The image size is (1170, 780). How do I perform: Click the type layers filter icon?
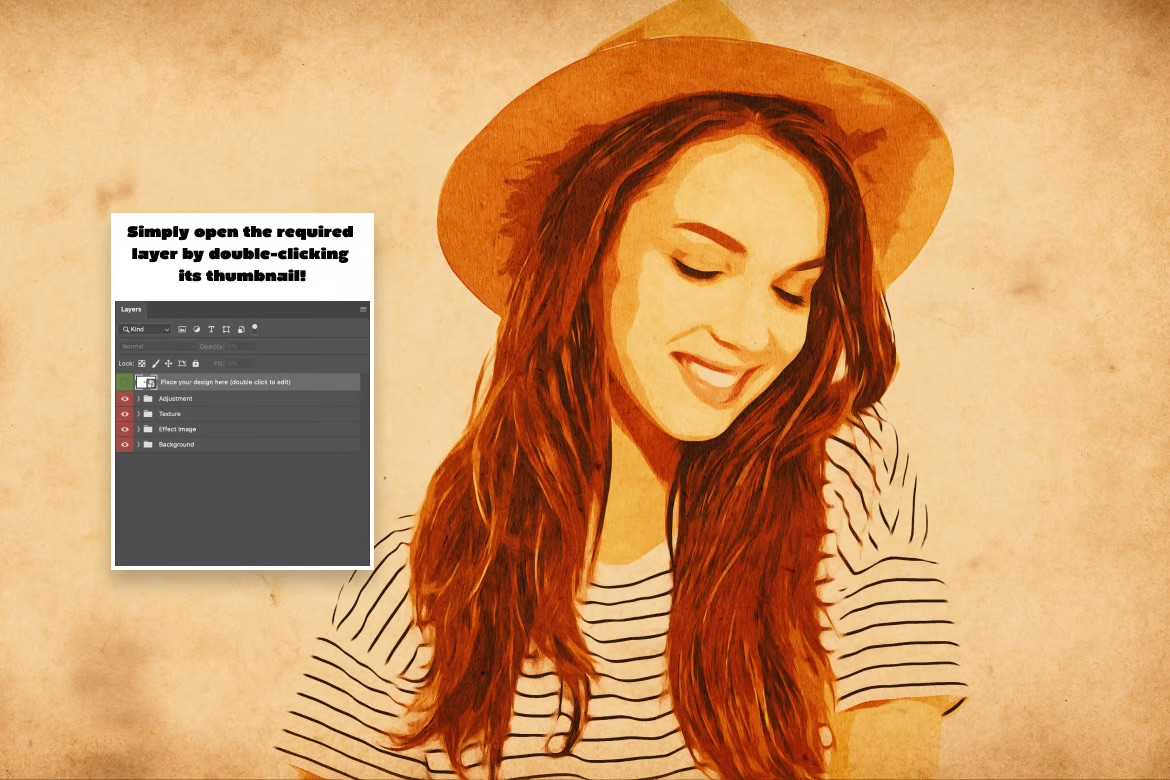[x=212, y=329]
